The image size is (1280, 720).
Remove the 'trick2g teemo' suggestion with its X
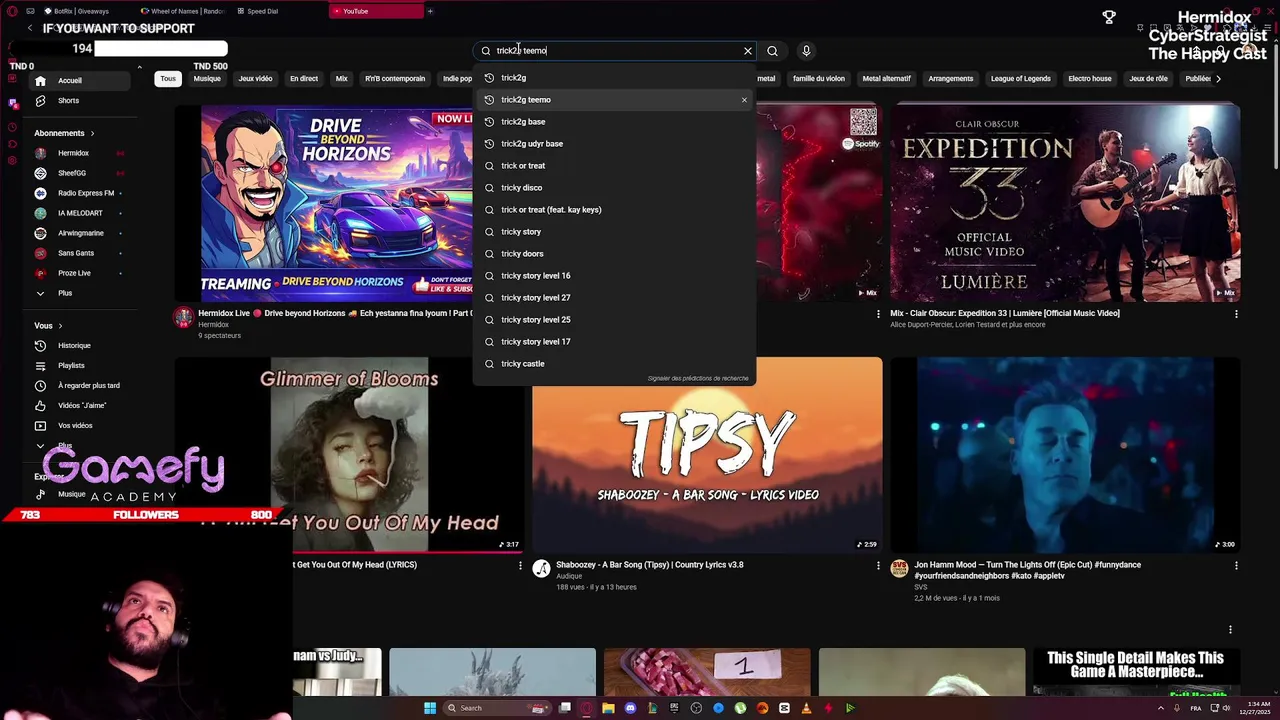(x=744, y=100)
